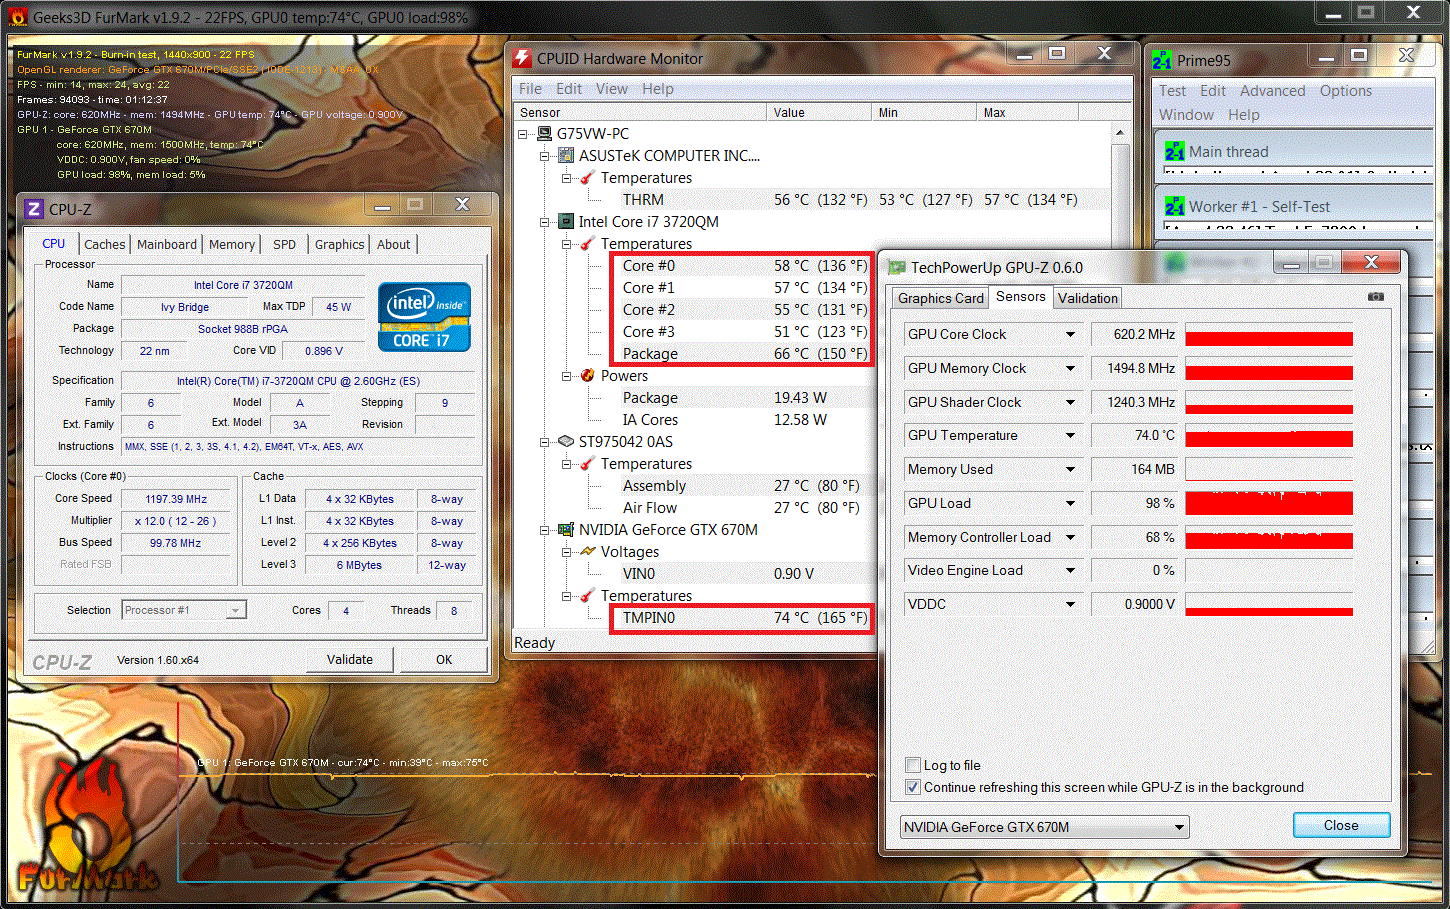Screen dimensions: 1450x909
Task: Switch to the Caches tab in CPU-Z
Action: [105, 244]
